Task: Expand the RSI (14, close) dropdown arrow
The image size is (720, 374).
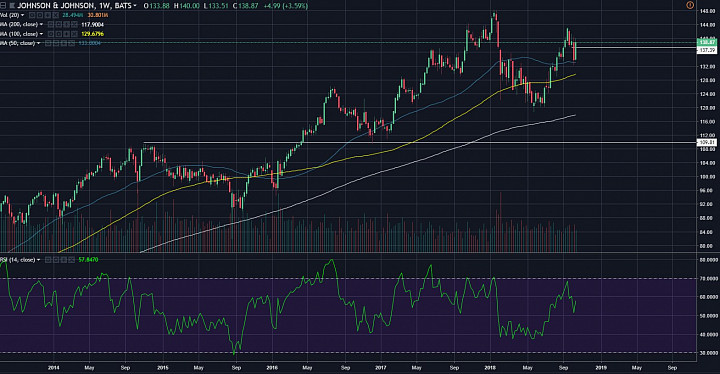Action: pyautogui.click(x=39, y=260)
